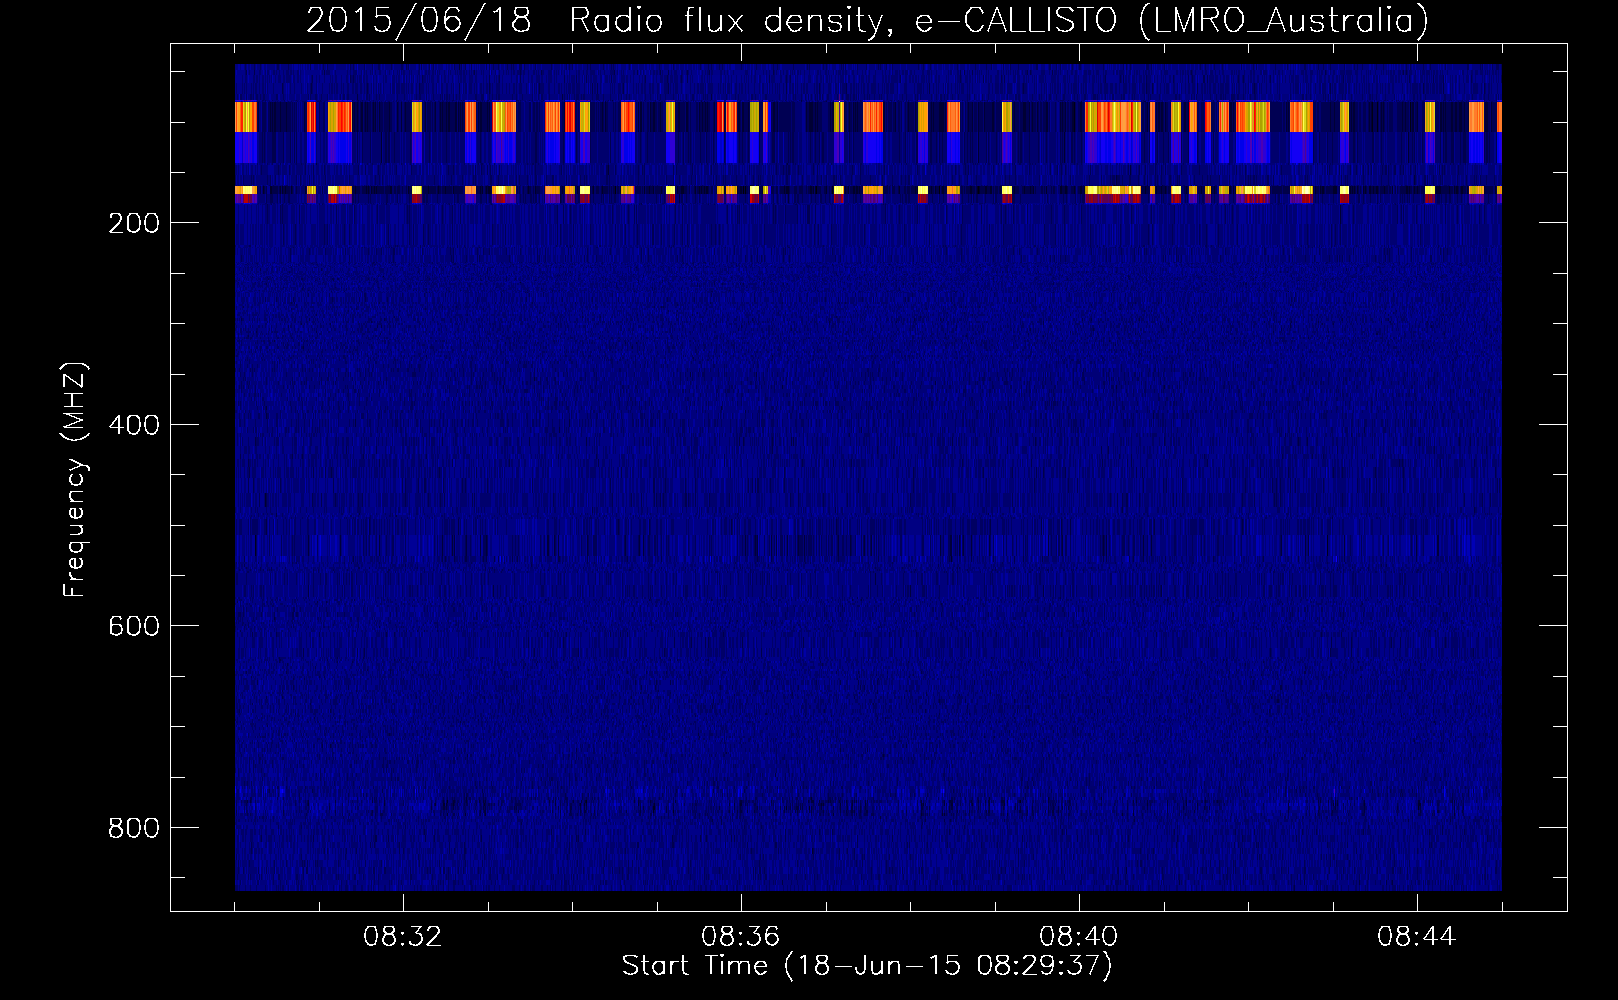Viewport: 1618px width, 1000px height.
Task: Click the 08:40 time tick label
Action: [1079, 937]
